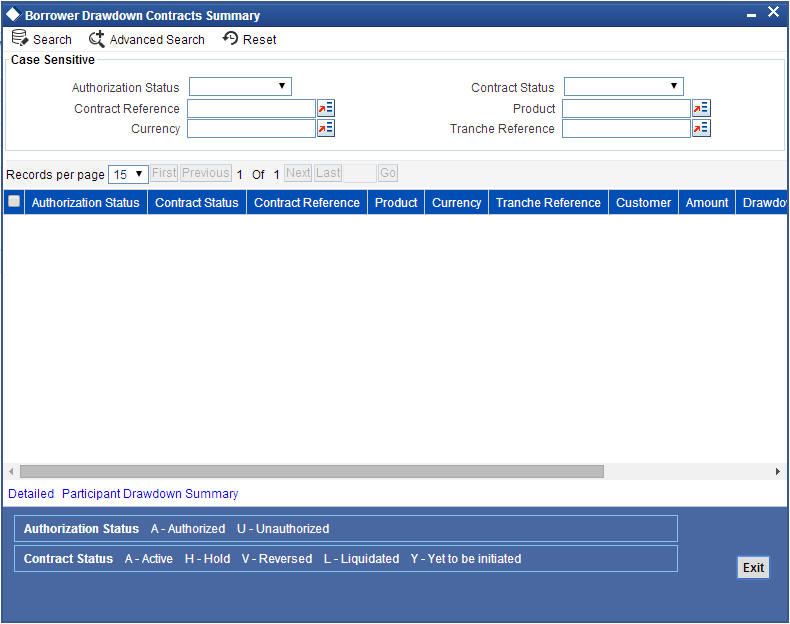
Task: Click the Next page button
Action: point(298,173)
